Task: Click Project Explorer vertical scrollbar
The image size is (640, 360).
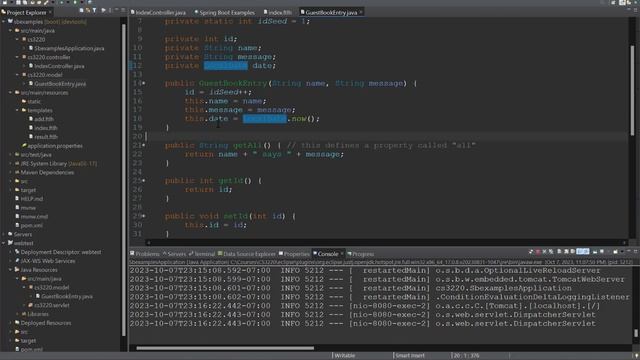Action: pos(124,180)
